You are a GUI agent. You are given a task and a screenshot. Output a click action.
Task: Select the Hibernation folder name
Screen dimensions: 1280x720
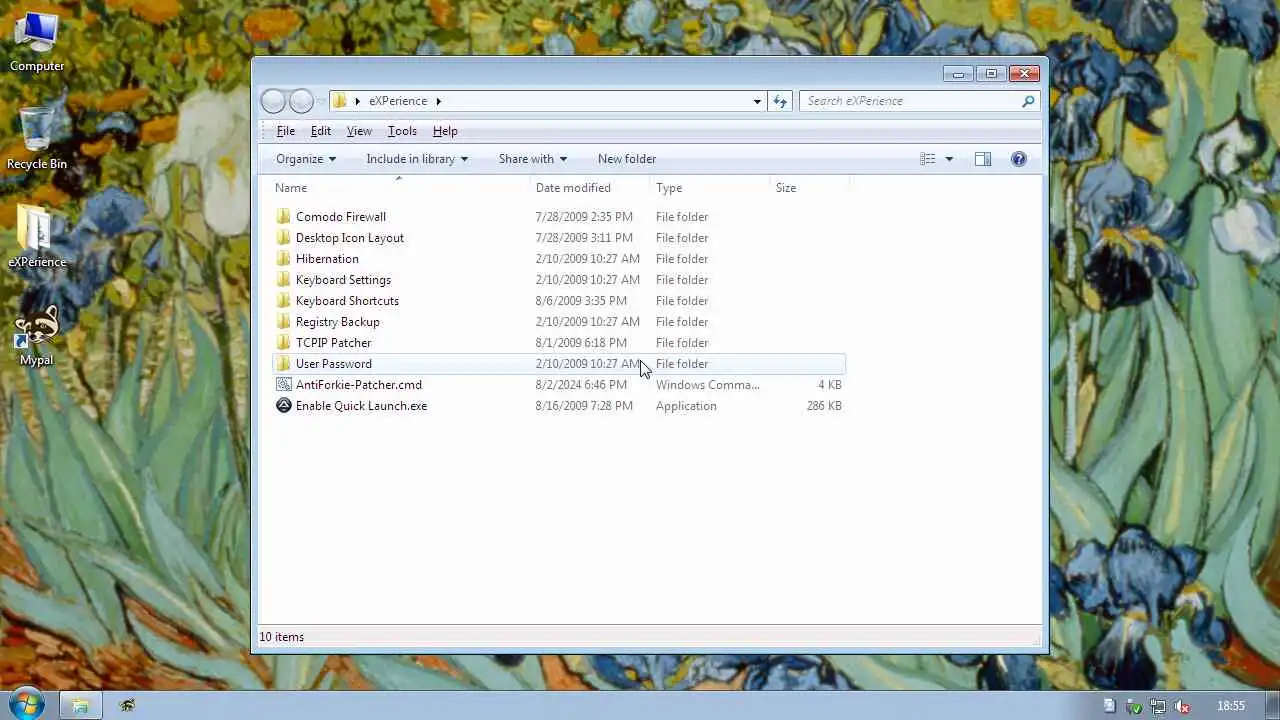327,259
